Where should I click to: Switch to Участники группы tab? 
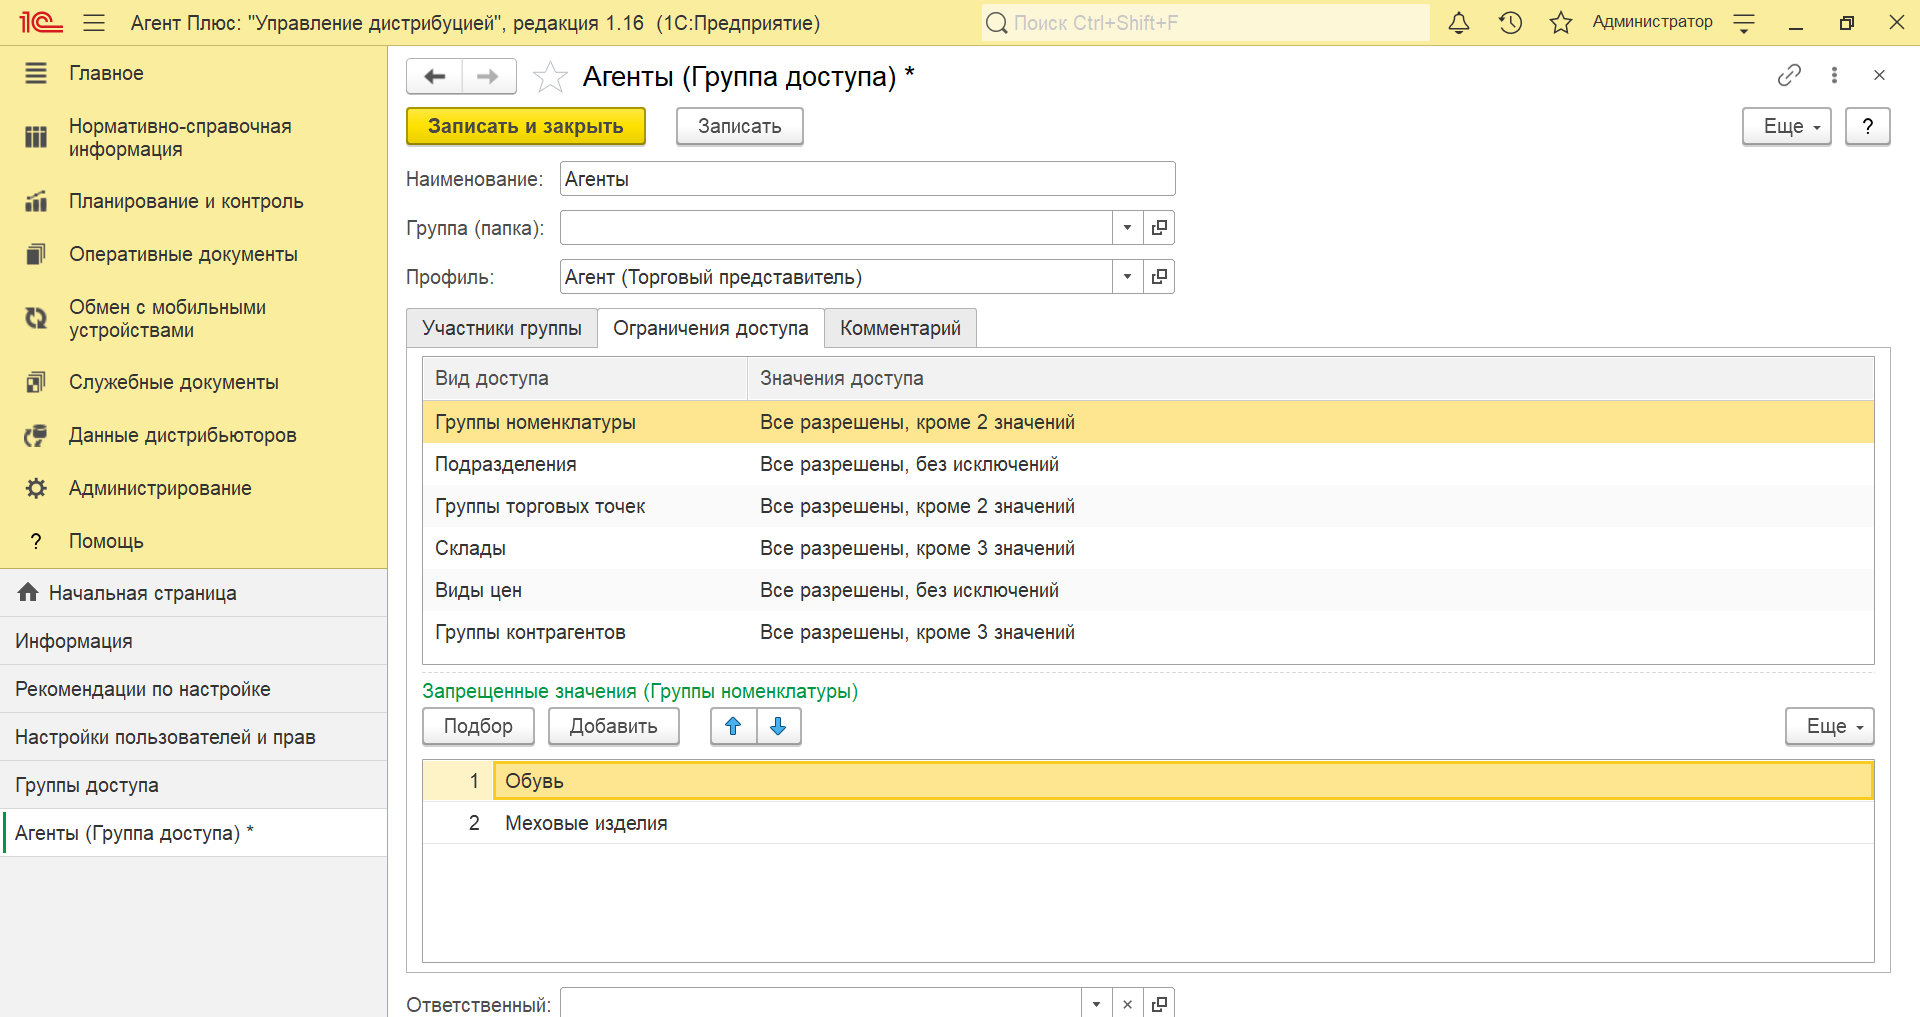(x=502, y=328)
